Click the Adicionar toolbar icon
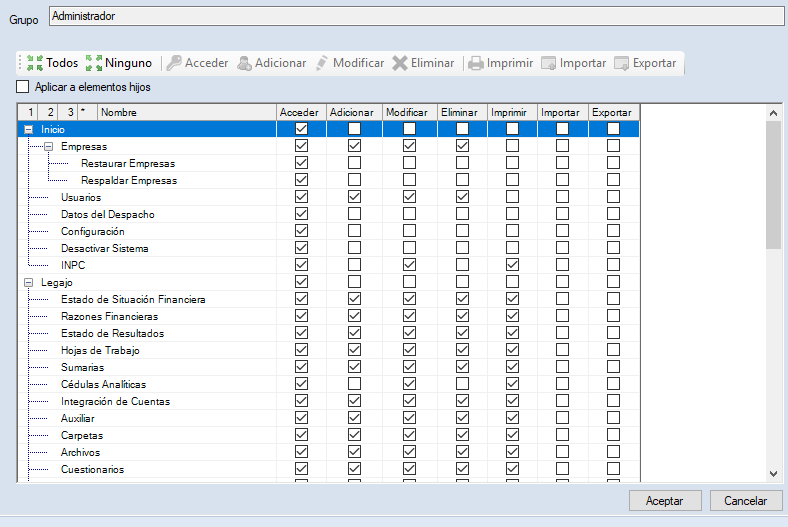 pos(244,63)
